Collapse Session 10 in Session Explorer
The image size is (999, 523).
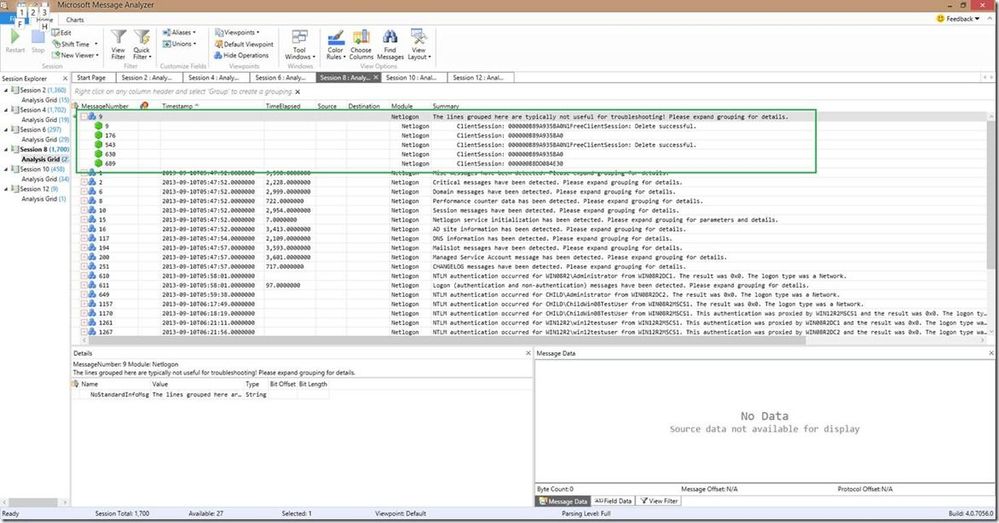[x=6, y=169]
